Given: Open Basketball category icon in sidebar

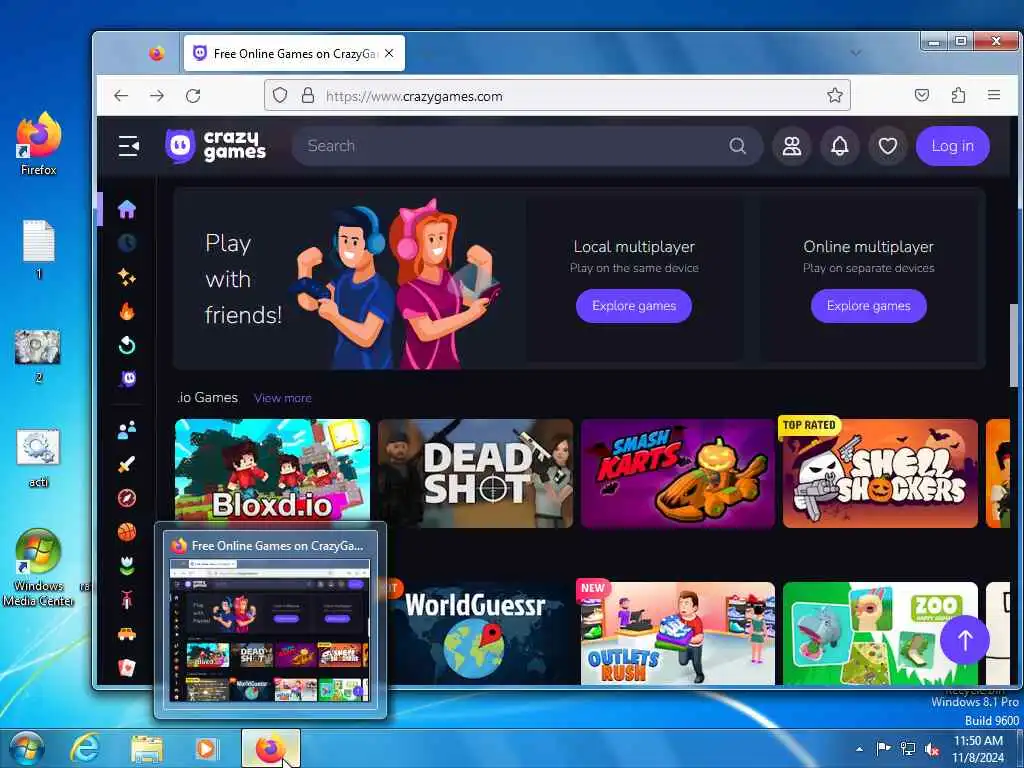Looking at the screenshot, I should coord(127,532).
